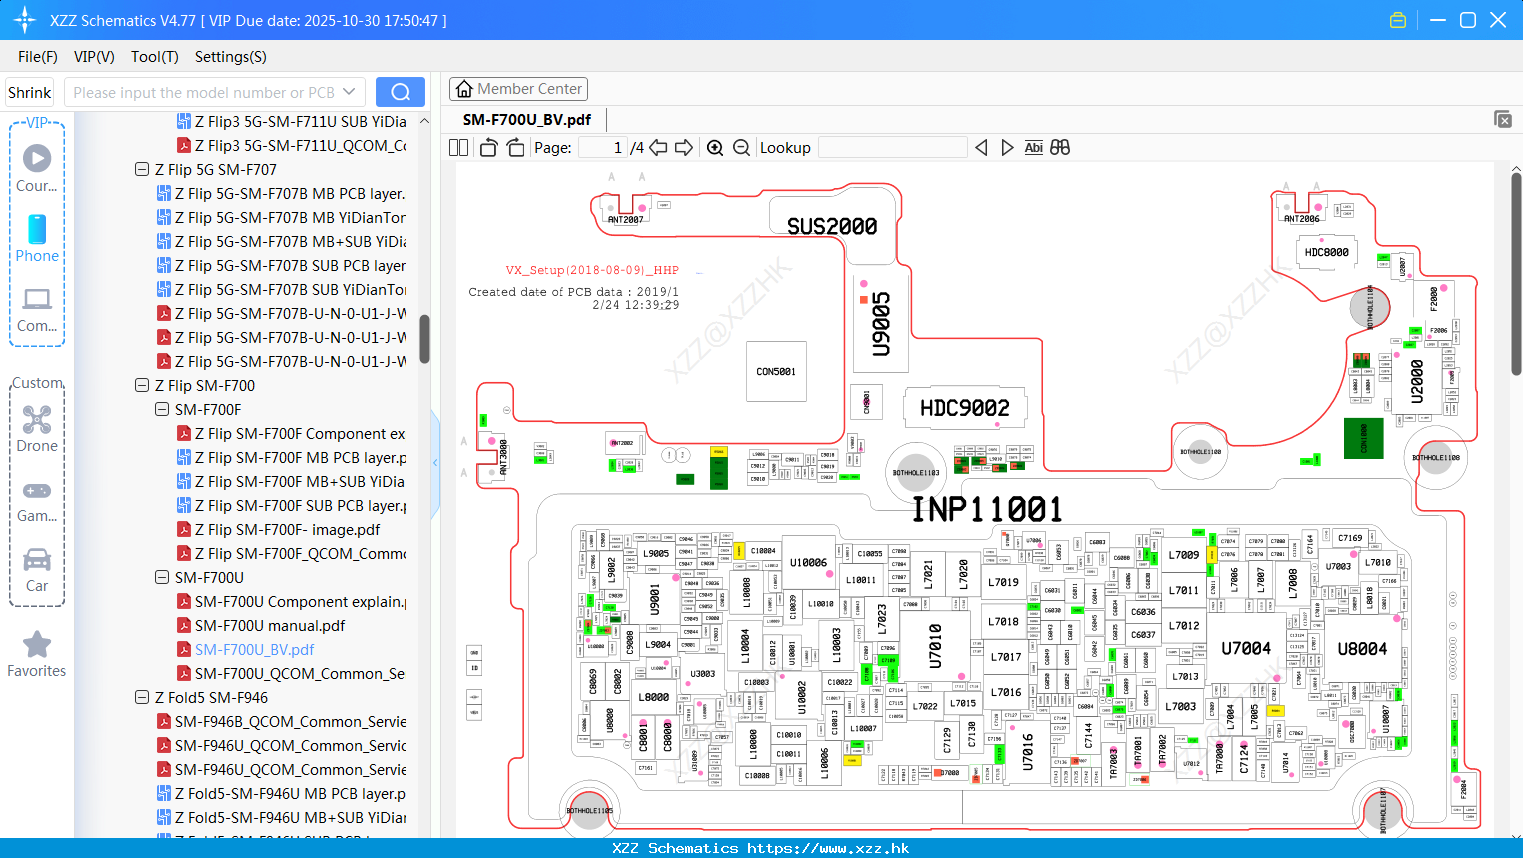1523x858 pixels.
Task: Select the Computer category icon
Action: pos(37,309)
